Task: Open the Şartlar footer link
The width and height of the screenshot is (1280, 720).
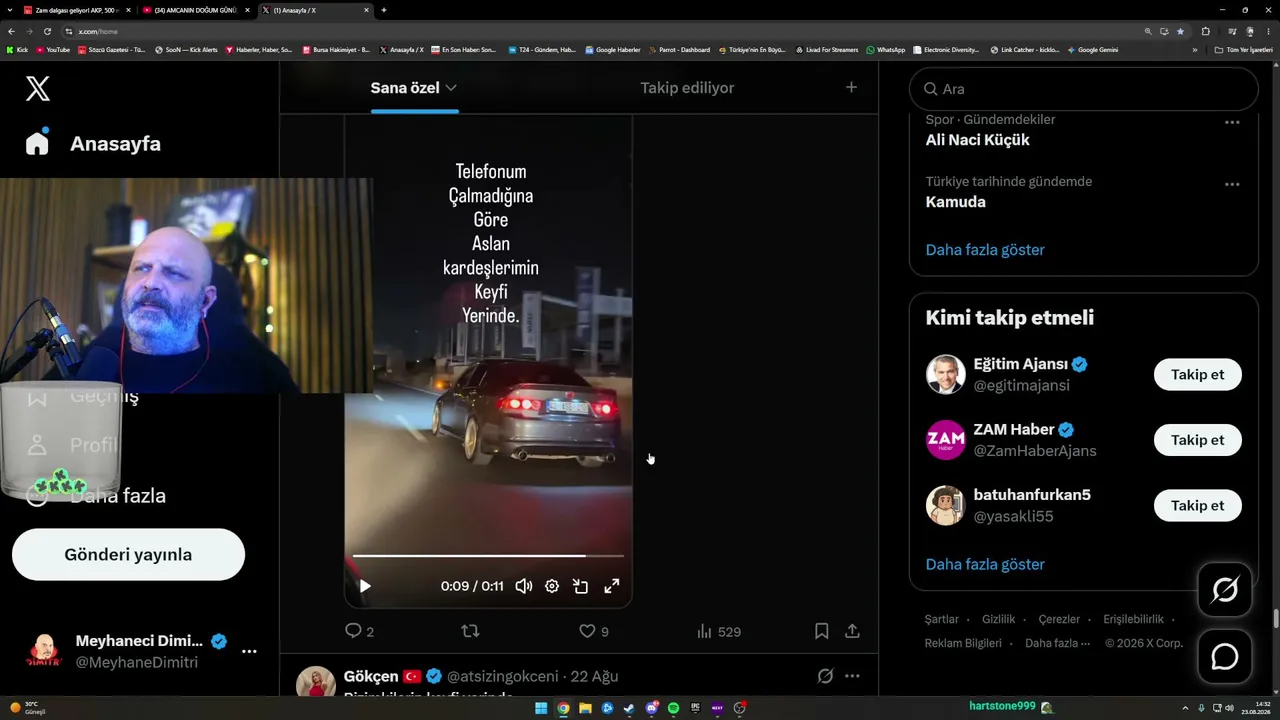Action: [x=942, y=620]
